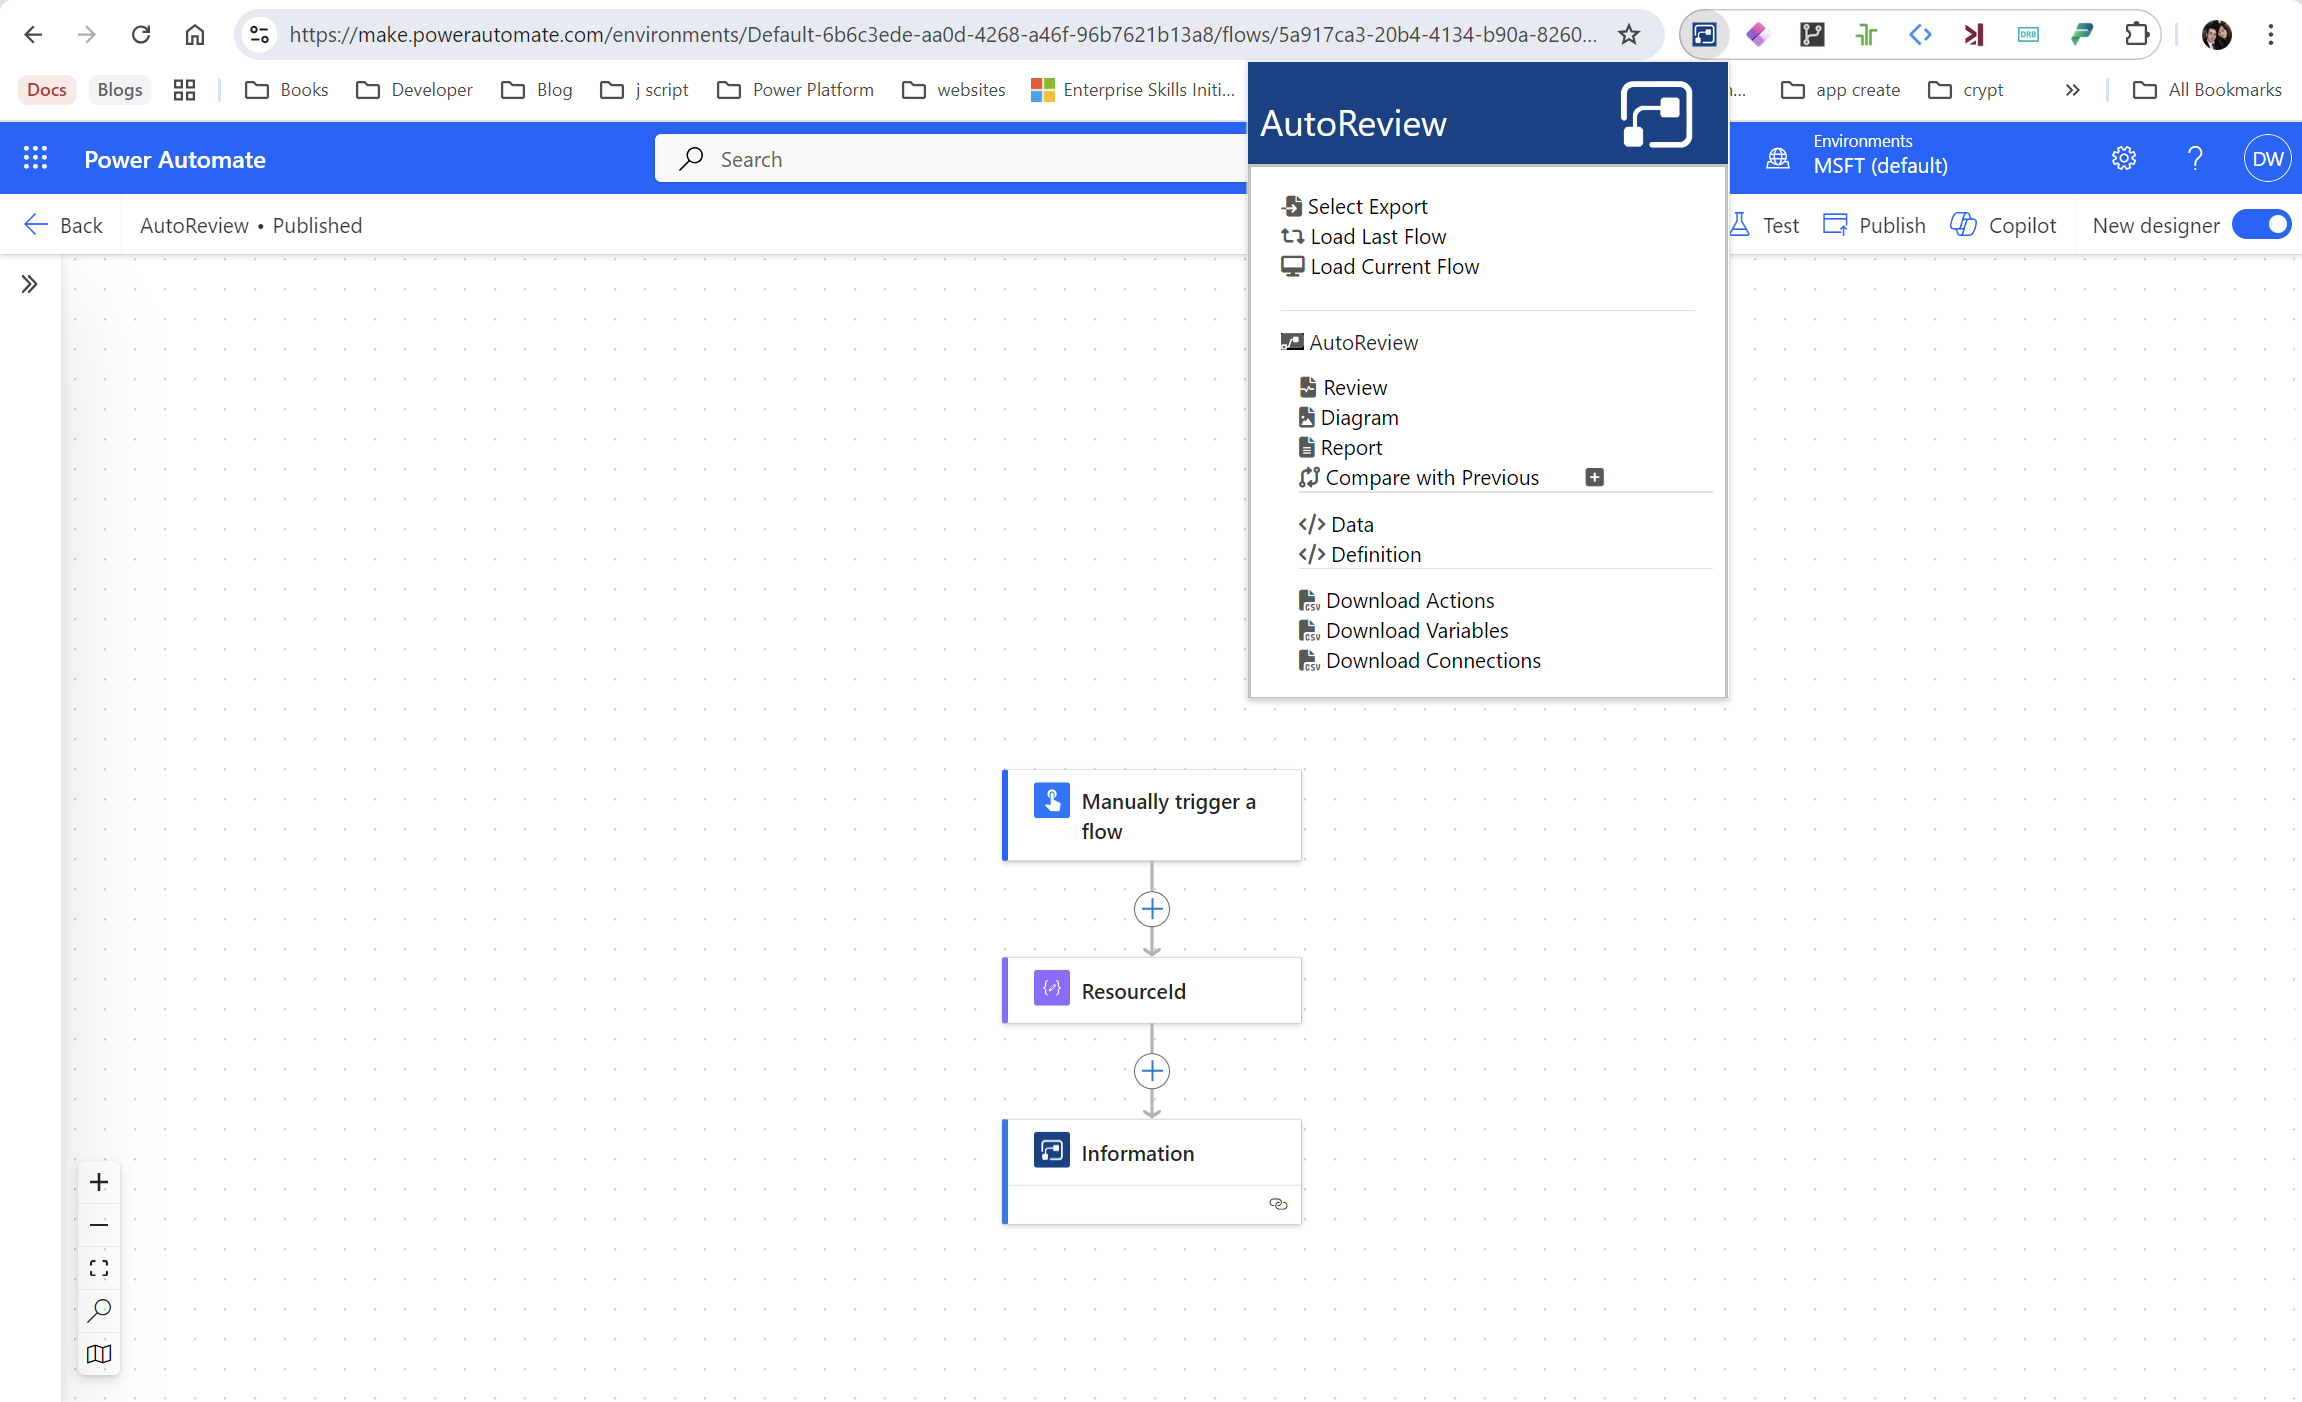This screenshot has height=1402, width=2302.
Task: Fit flow to view on canvas
Action: (x=99, y=1268)
